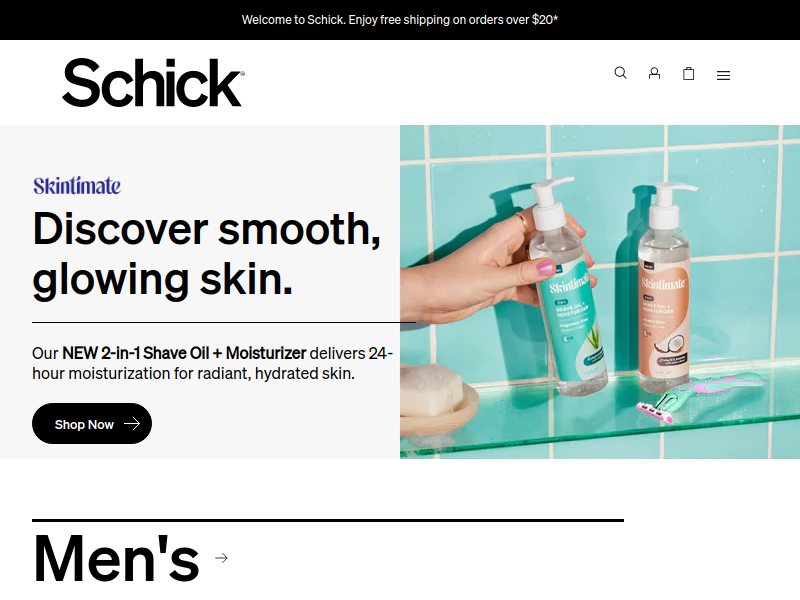
Task: Click the arrow beside Men's heading
Action: (221, 558)
